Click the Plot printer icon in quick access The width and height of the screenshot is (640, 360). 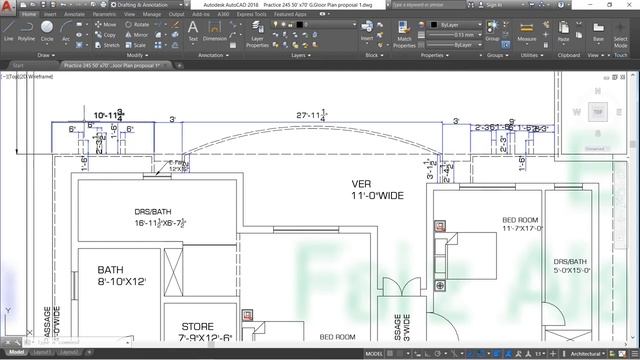[103, 5]
